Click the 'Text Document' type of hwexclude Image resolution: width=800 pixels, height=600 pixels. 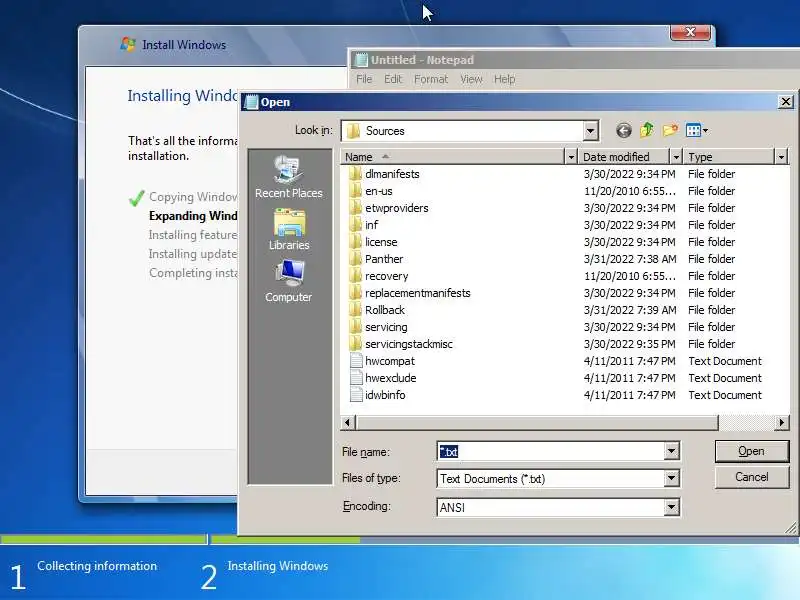coord(725,378)
